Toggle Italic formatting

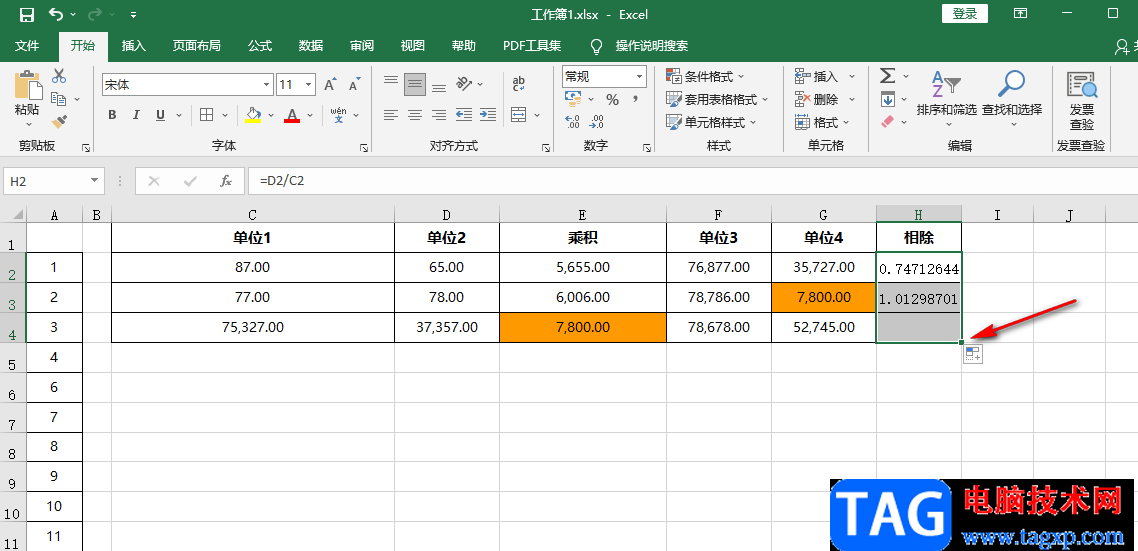tap(136, 115)
